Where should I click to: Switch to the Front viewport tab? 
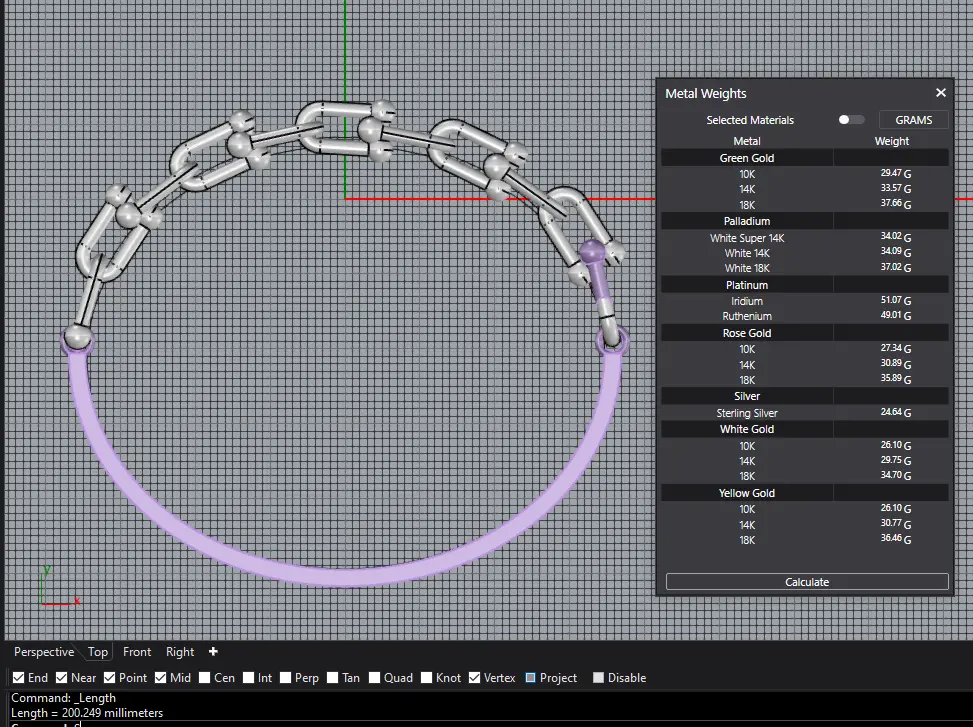[x=137, y=652]
